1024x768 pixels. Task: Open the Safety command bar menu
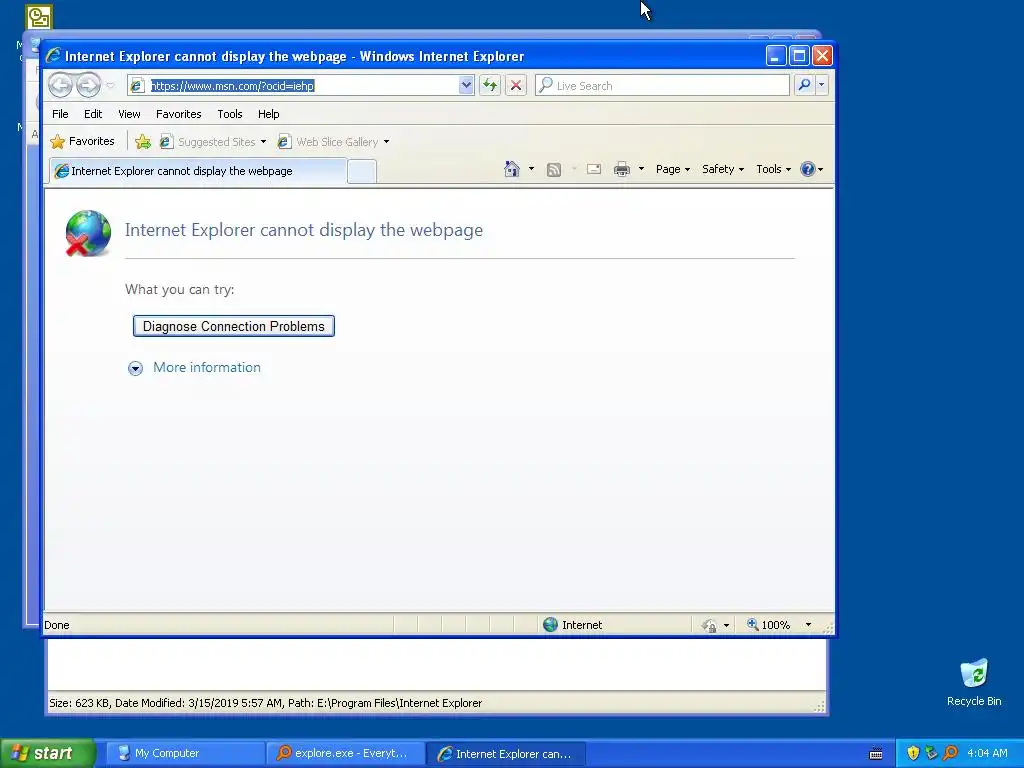pyautogui.click(x=723, y=169)
